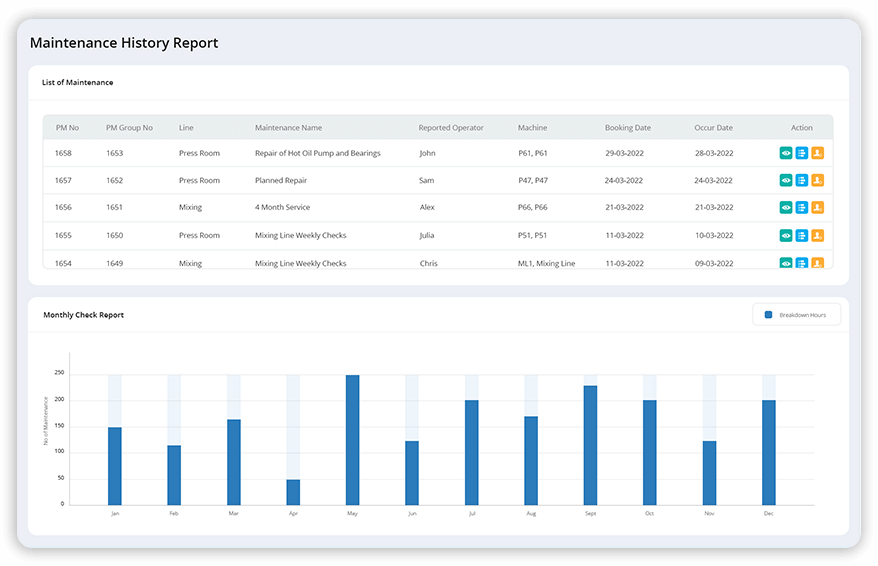Click the blue Breakdown Hours color swatch
Image resolution: width=878 pixels, height=566 pixels.
768,315
